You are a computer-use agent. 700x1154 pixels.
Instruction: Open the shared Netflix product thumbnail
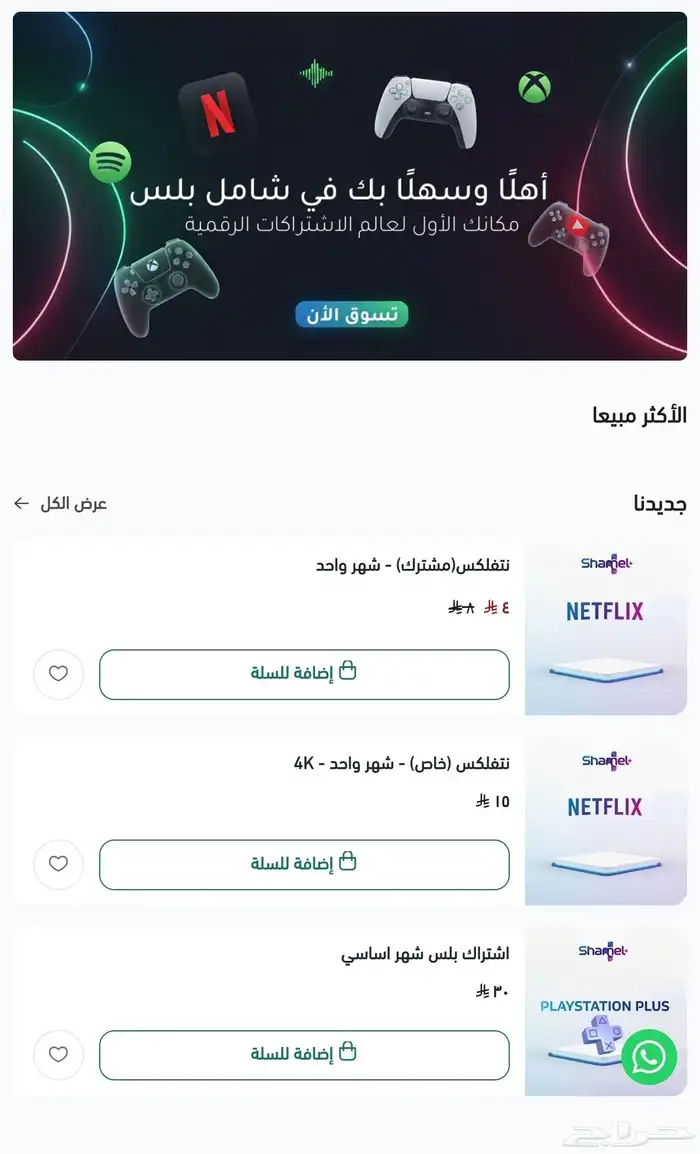coord(606,628)
